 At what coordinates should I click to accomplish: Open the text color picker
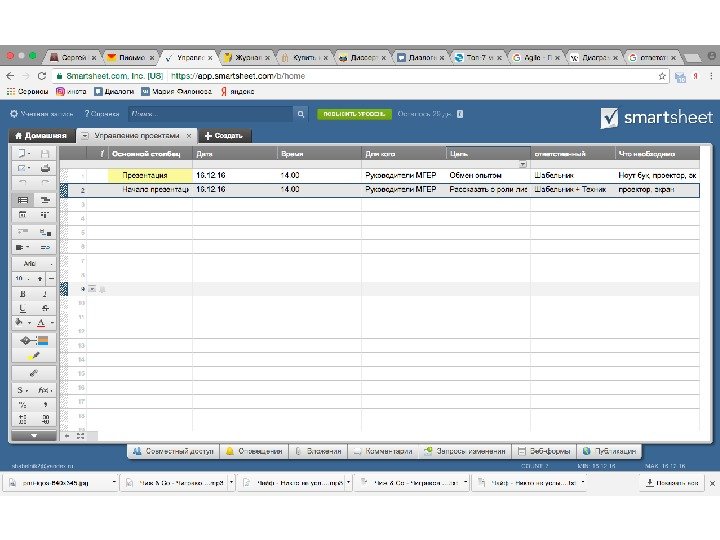pos(45,322)
